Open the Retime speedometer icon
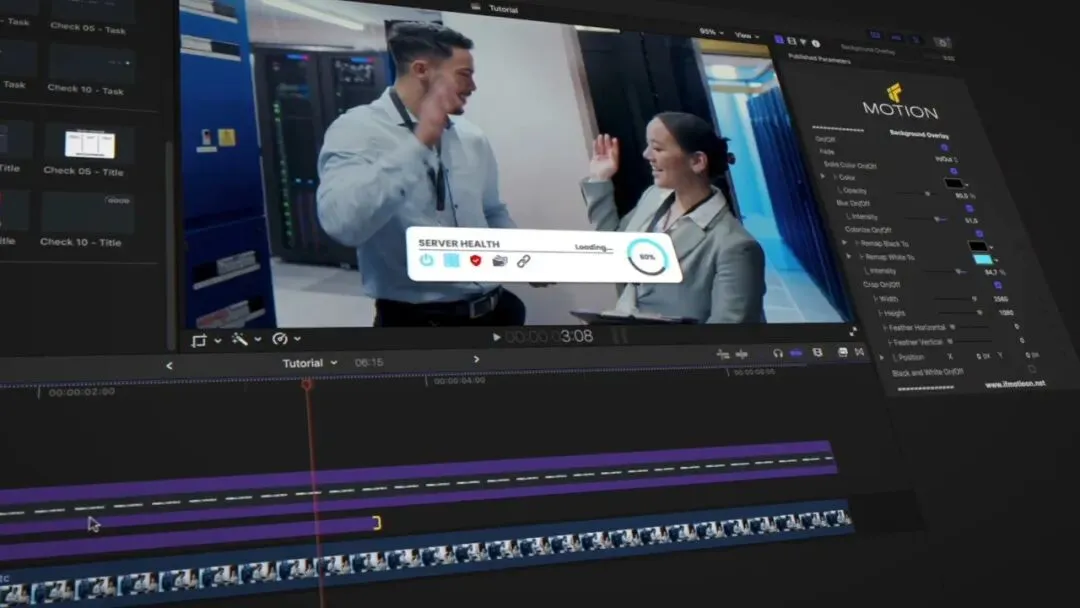The image size is (1080, 608). [x=279, y=338]
